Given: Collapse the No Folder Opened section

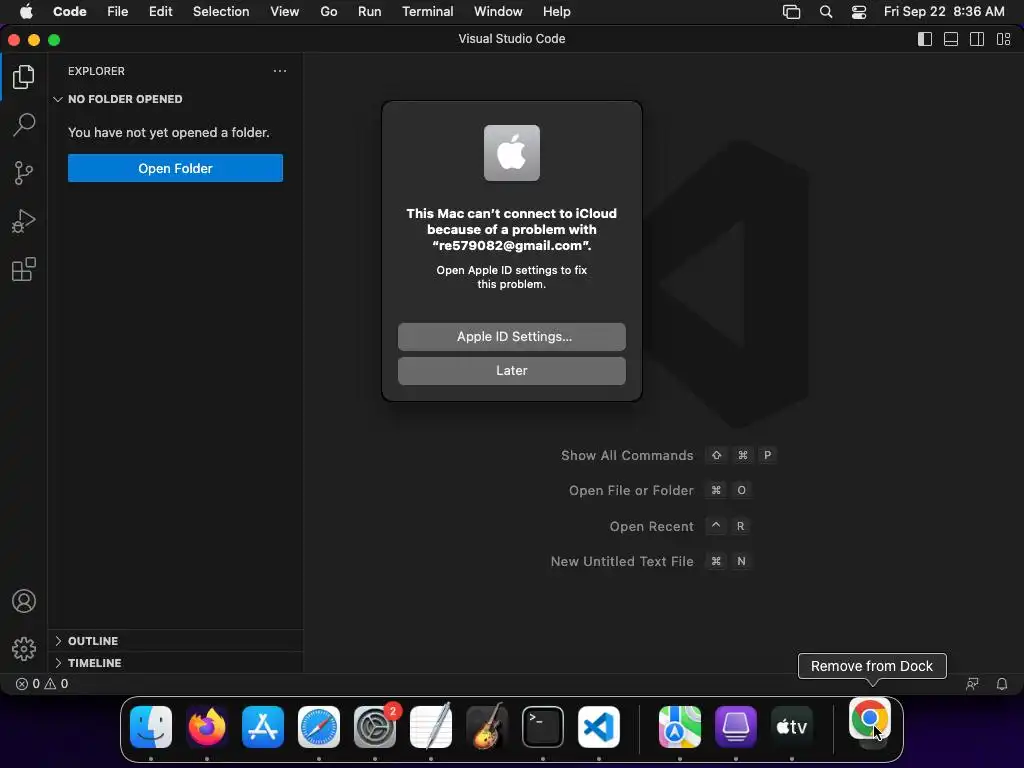Looking at the screenshot, I should click(x=176, y=99).
